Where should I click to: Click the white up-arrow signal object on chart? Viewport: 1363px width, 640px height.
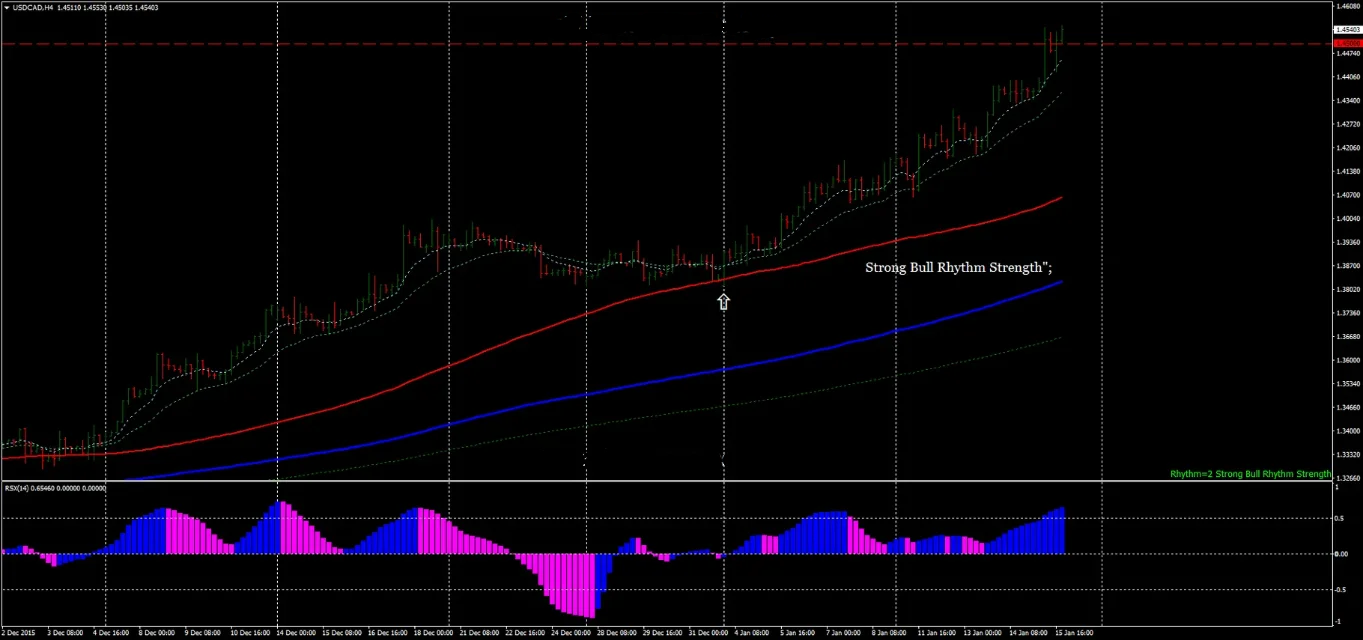pyautogui.click(x=723, y=302)
